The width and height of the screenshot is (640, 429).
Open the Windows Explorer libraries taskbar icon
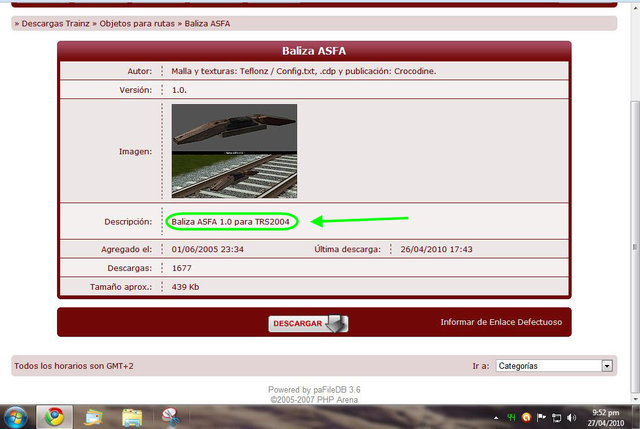tap(92, 416)
